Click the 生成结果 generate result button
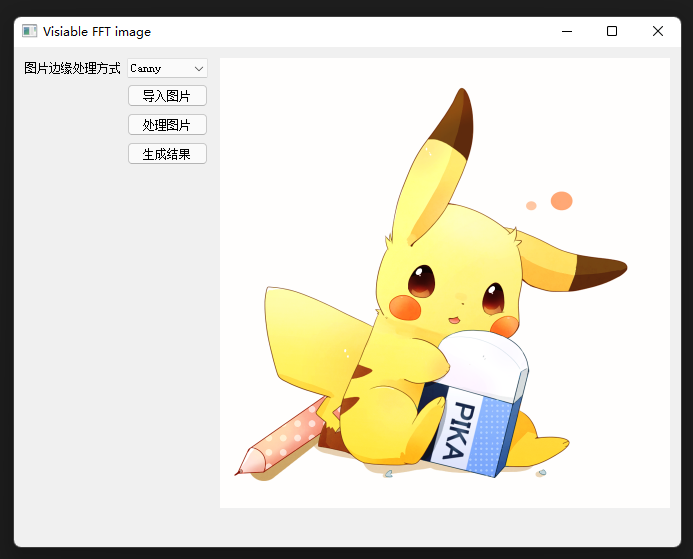Screen dimensions: 693x559 pyautogui.click(x=167, y=154)
